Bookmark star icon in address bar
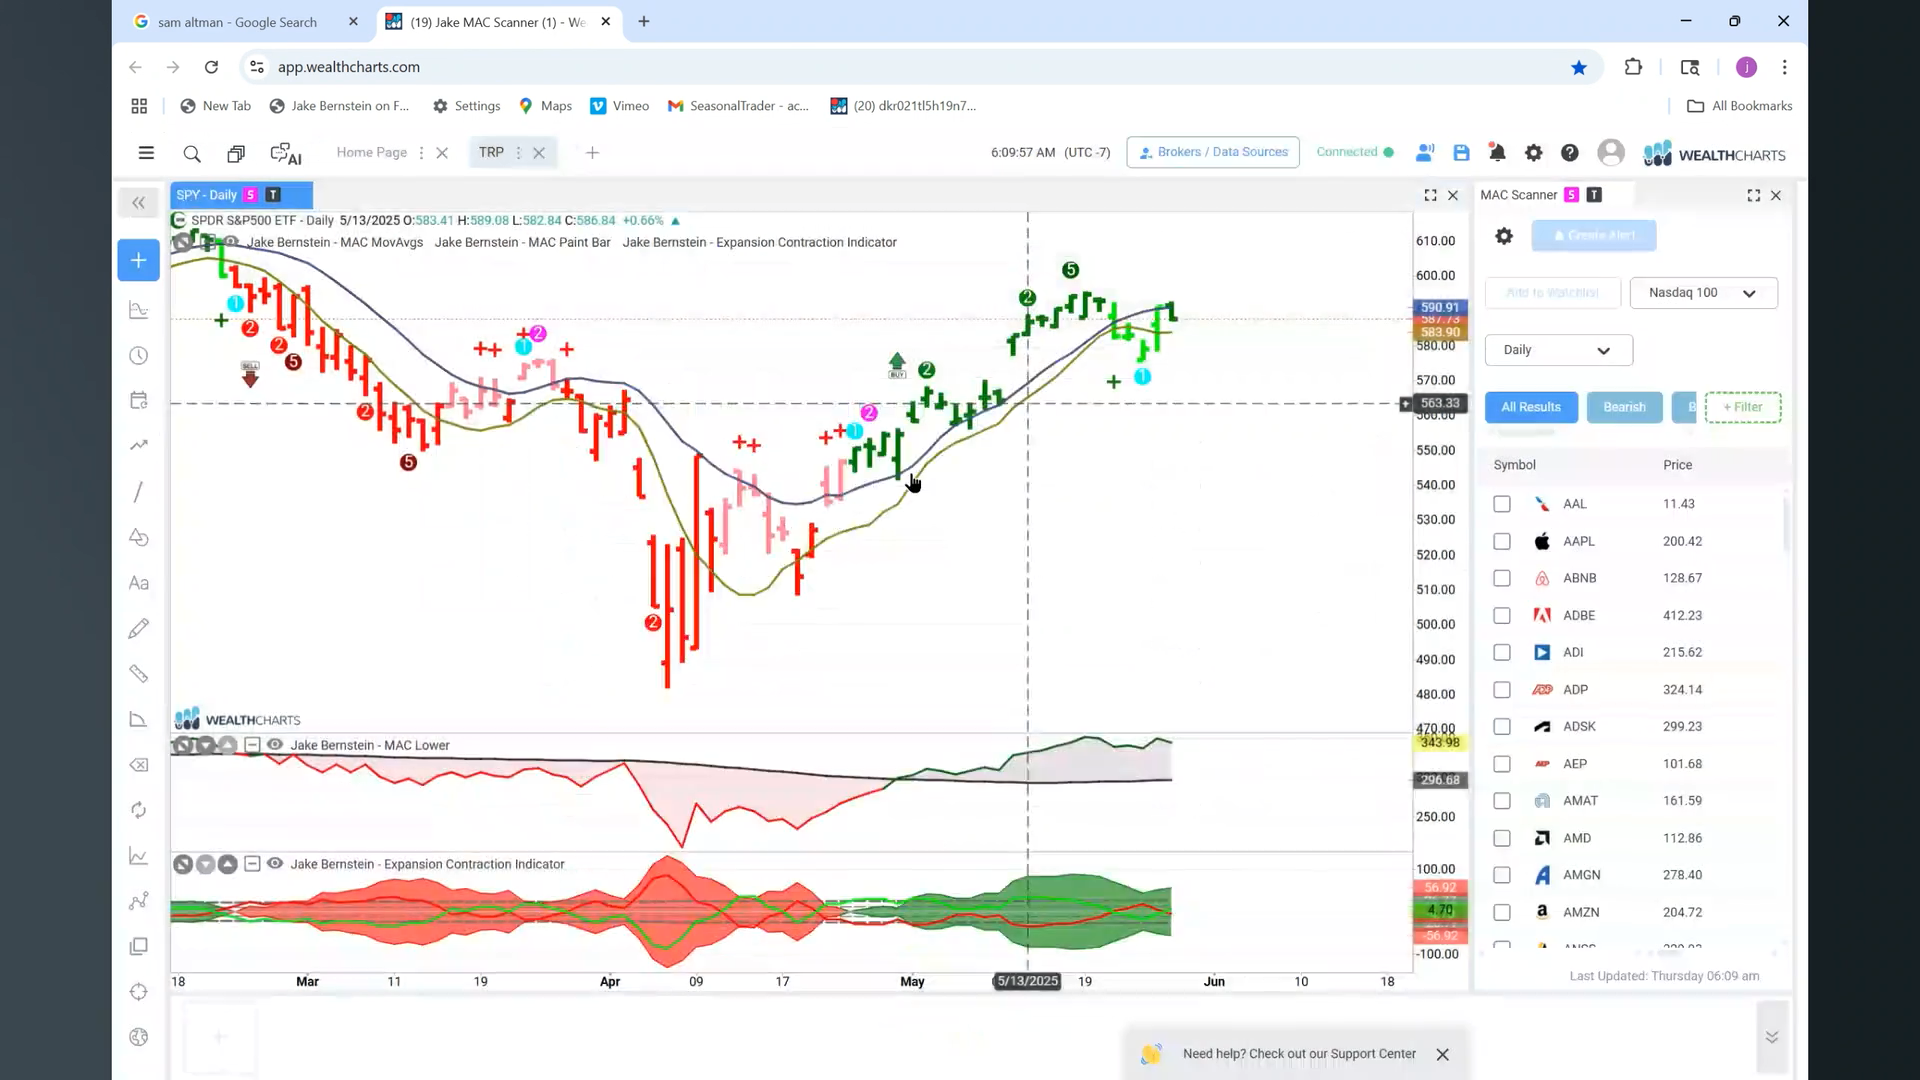This screenshot has height=1080, width=1920. pos(1579,67)
